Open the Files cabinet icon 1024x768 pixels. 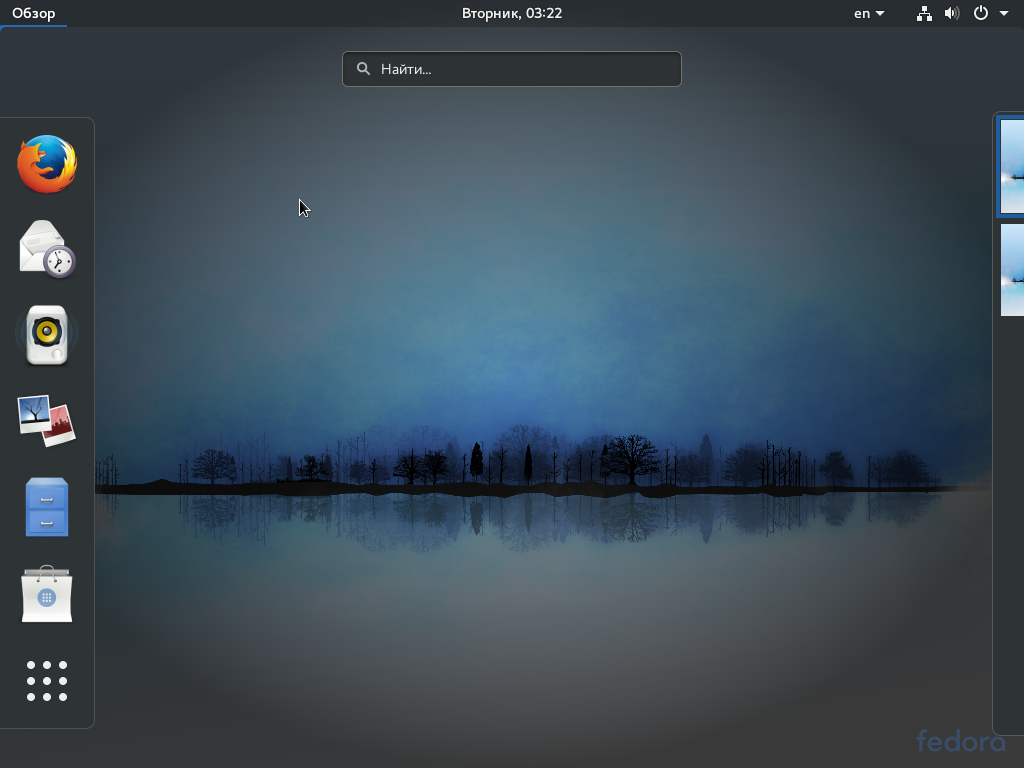click(x=47, y=507)
